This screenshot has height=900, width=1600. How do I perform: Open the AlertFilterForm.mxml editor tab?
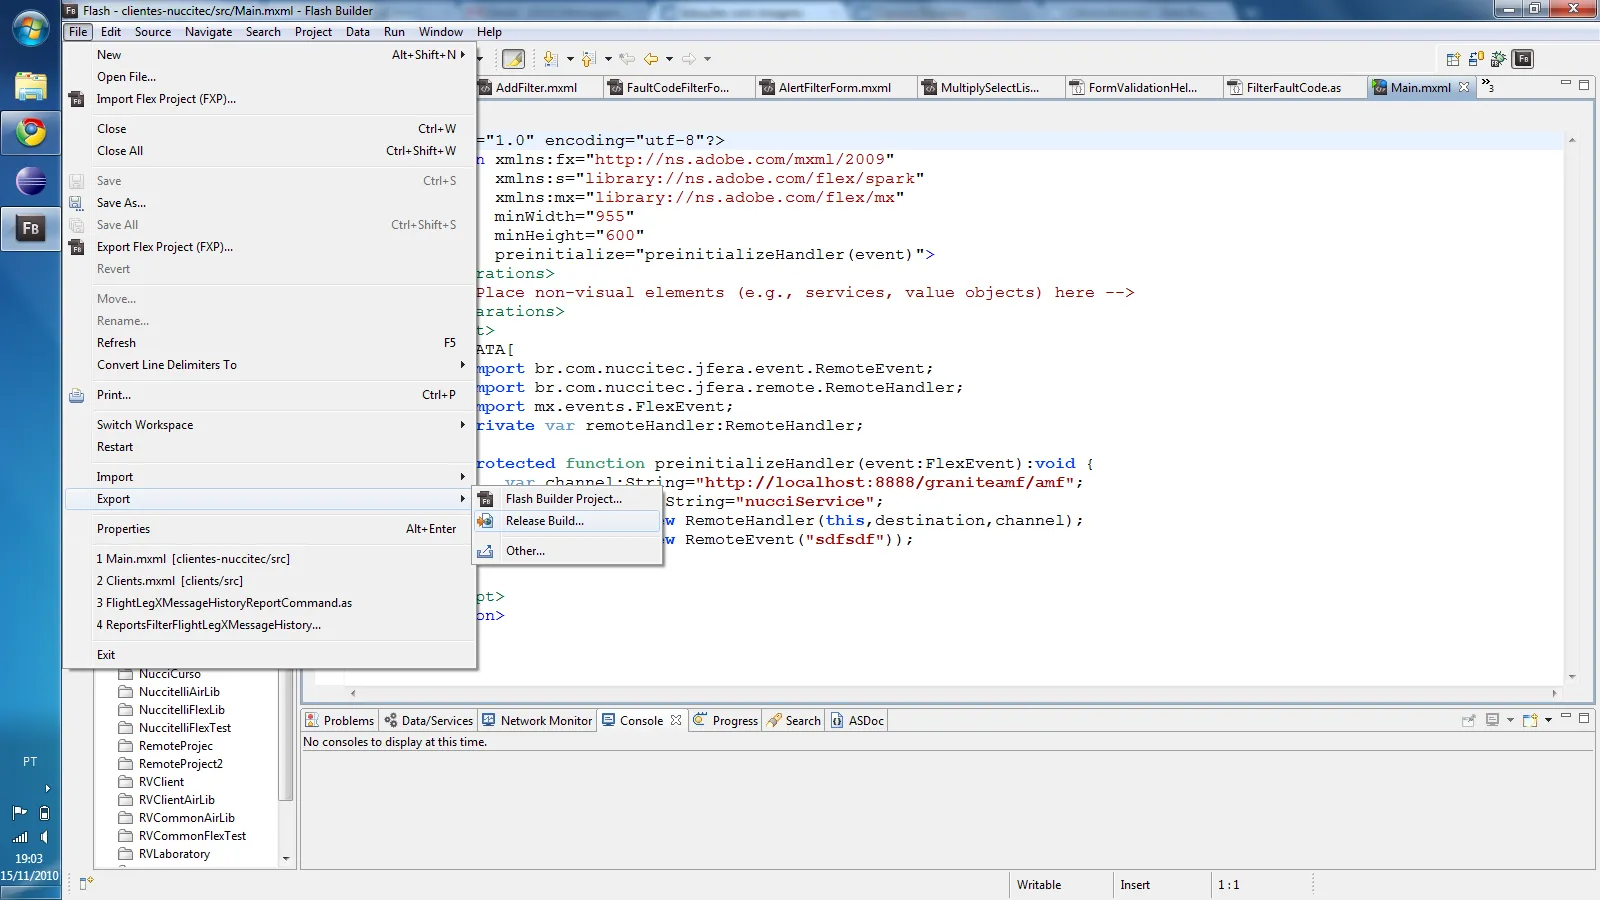pos(834,88)
